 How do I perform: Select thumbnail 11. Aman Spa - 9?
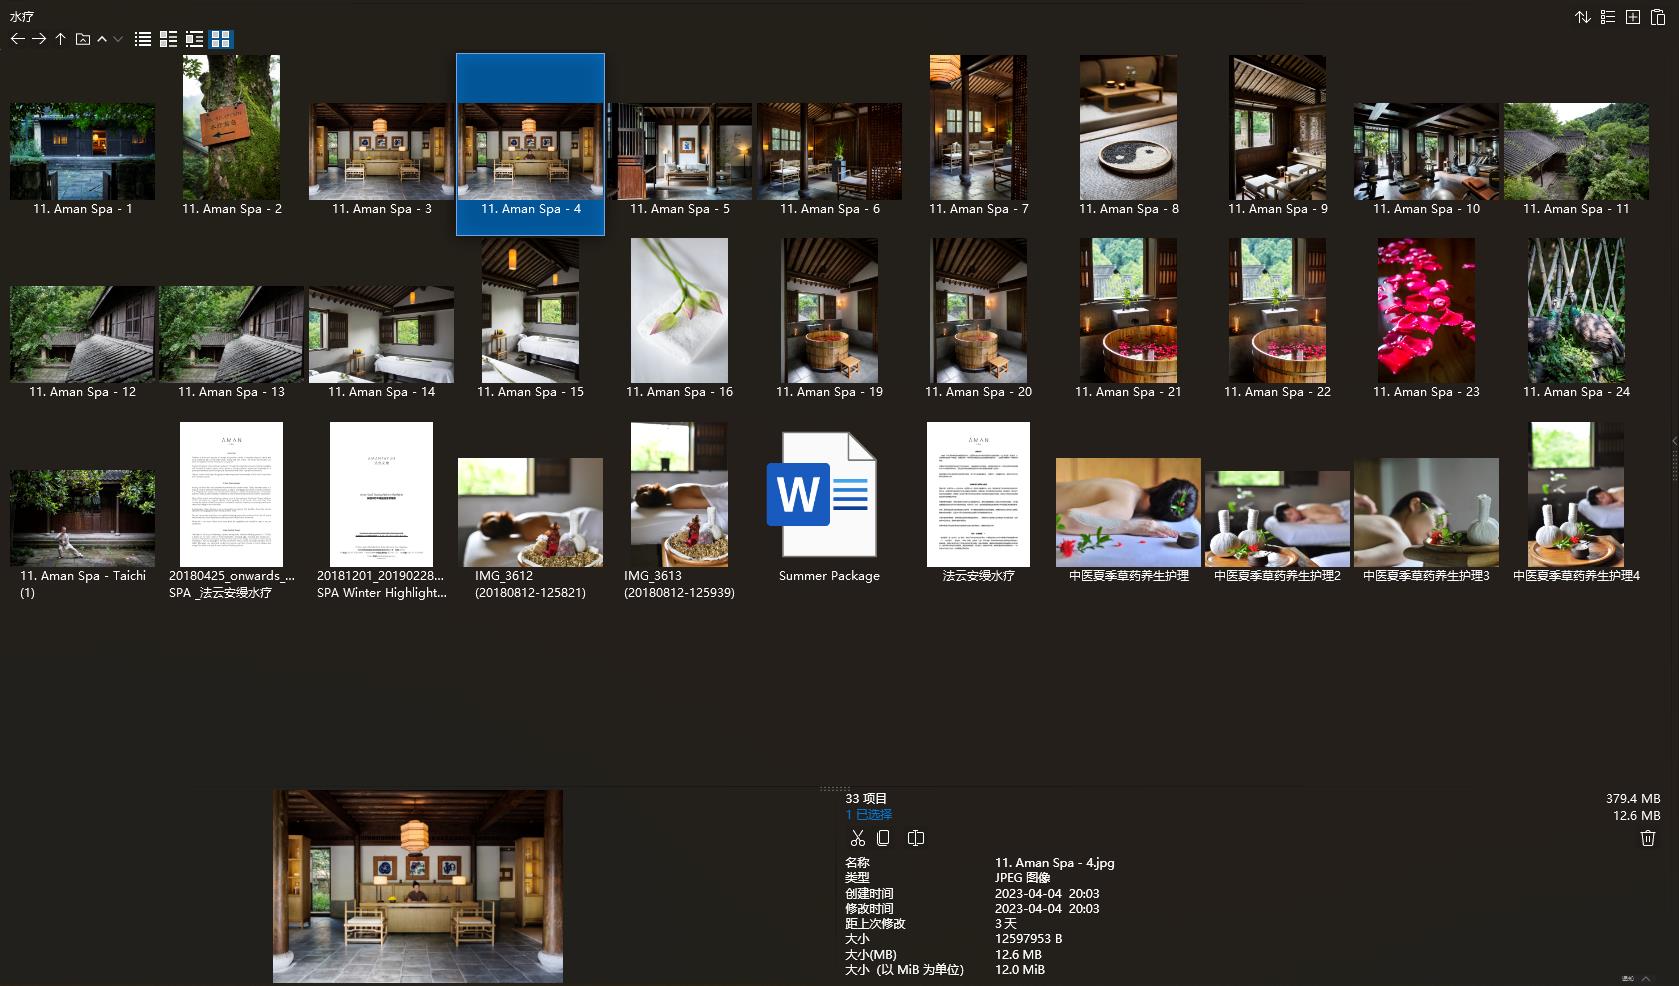tap(1277, 127)
